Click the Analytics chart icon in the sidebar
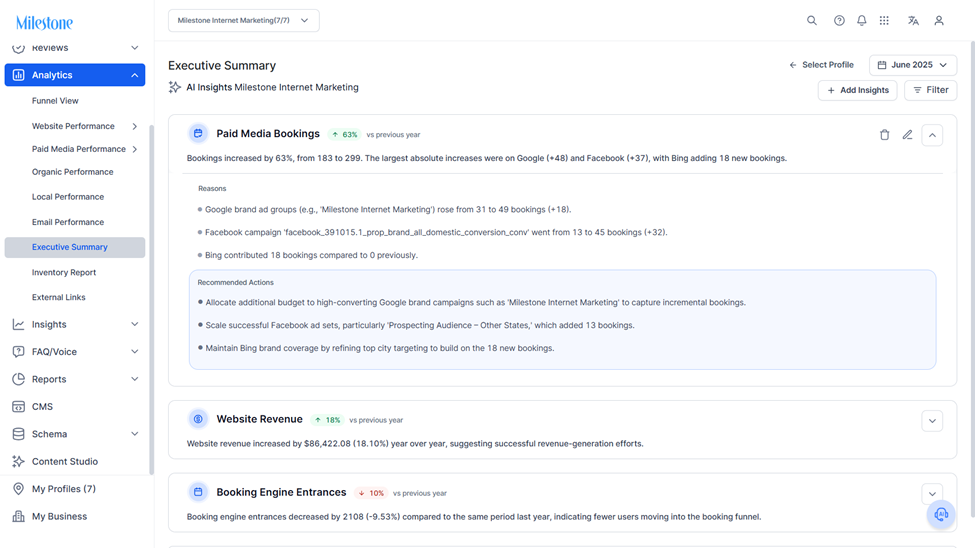The height and width of the screenshot is (548, 975). 19,75
